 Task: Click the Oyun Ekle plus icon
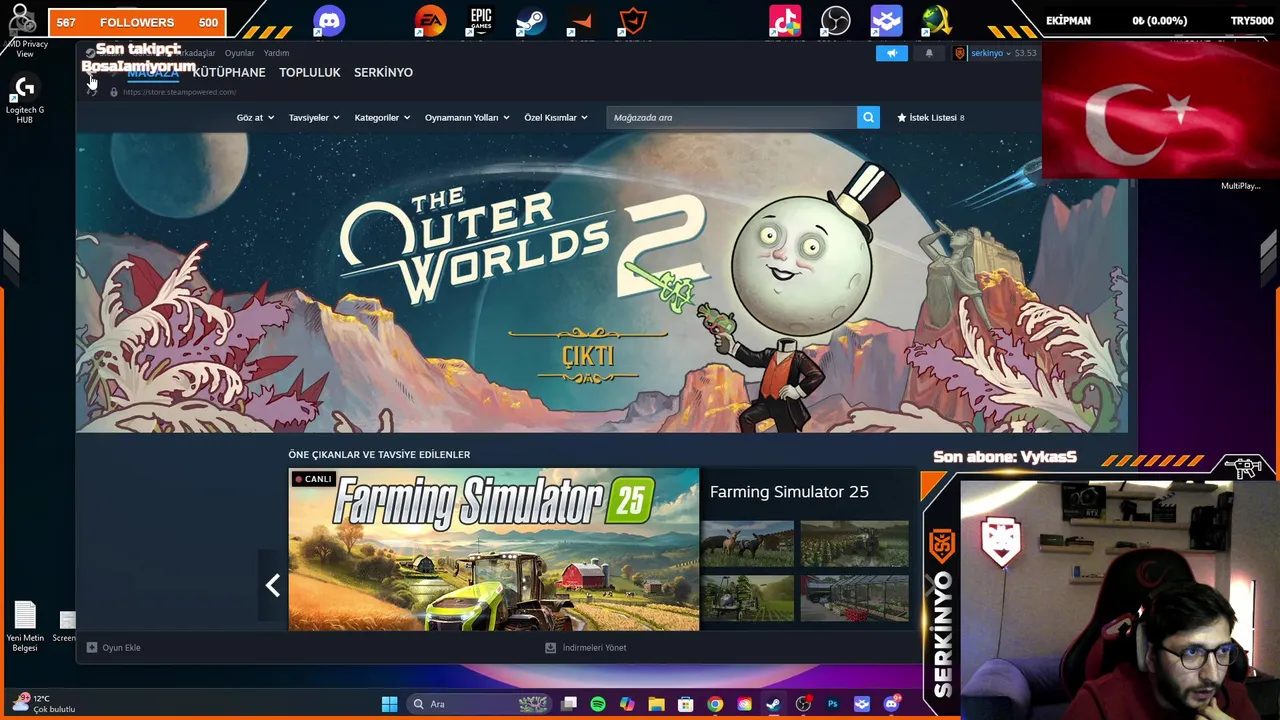(x=92, y=647)
